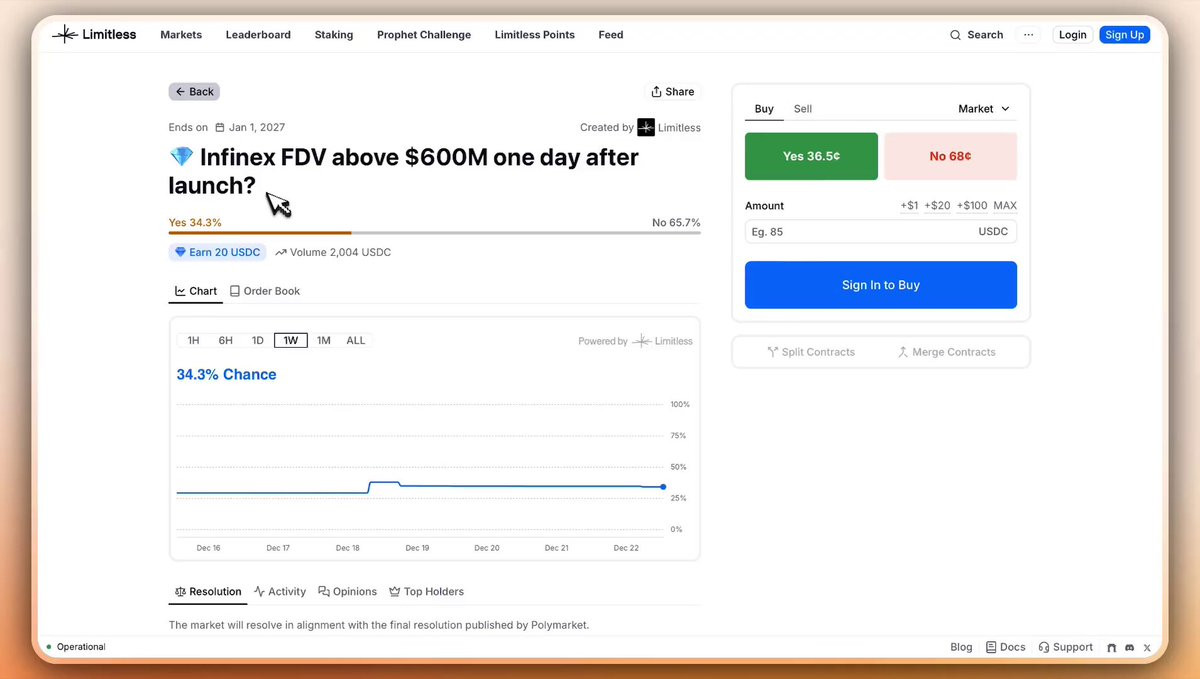Click the Operational status indicator
1200x679 pixels.
[76, 647]
